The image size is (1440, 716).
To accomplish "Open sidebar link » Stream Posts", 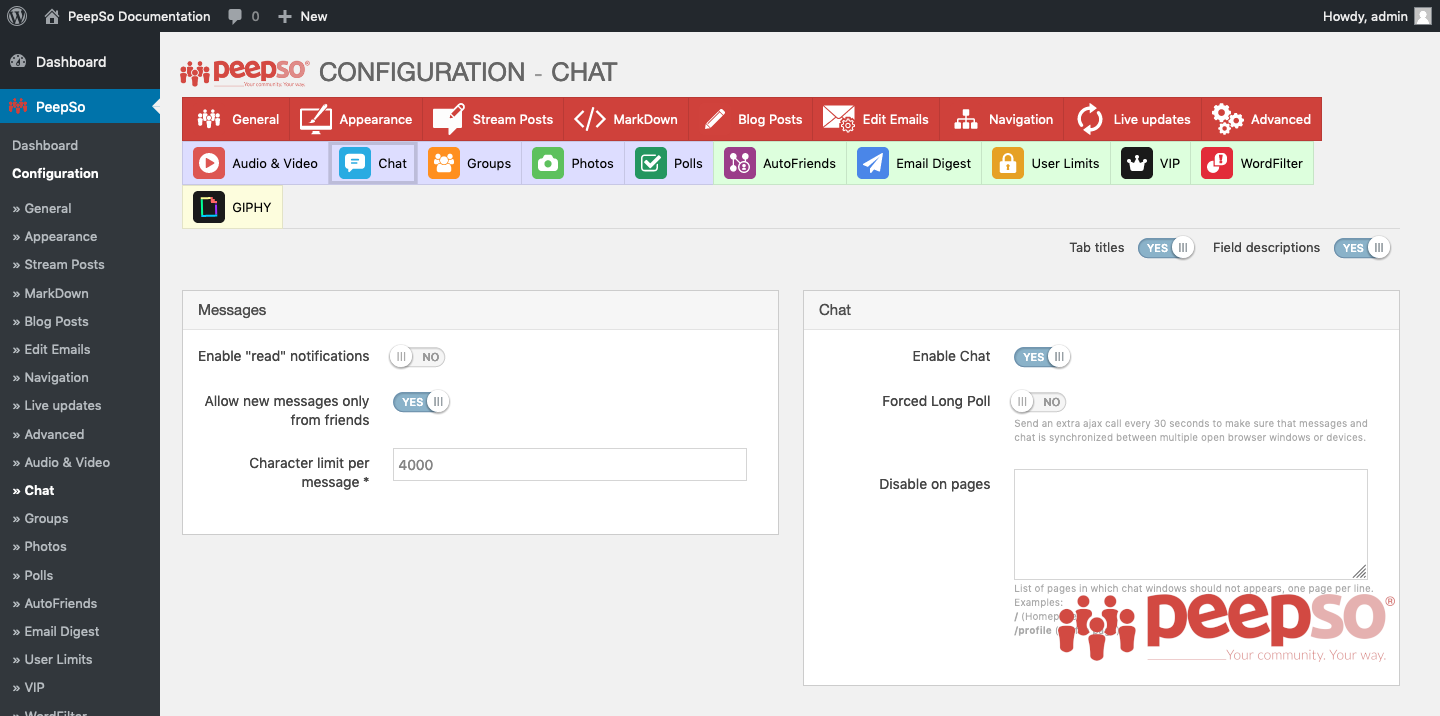I will 58,264.
